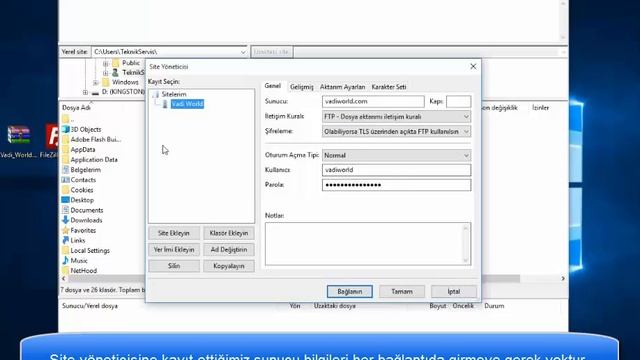Confirm with the Tamam button
This screenshot has height=360, width=640.
(x=402, y=291)
